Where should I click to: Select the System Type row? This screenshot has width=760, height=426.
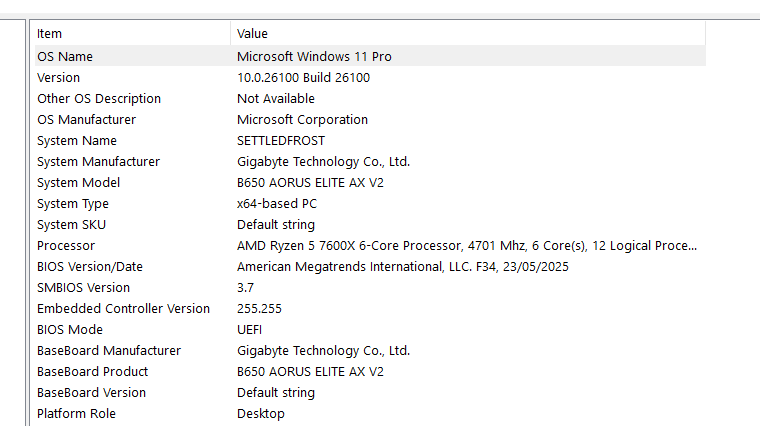73,204
